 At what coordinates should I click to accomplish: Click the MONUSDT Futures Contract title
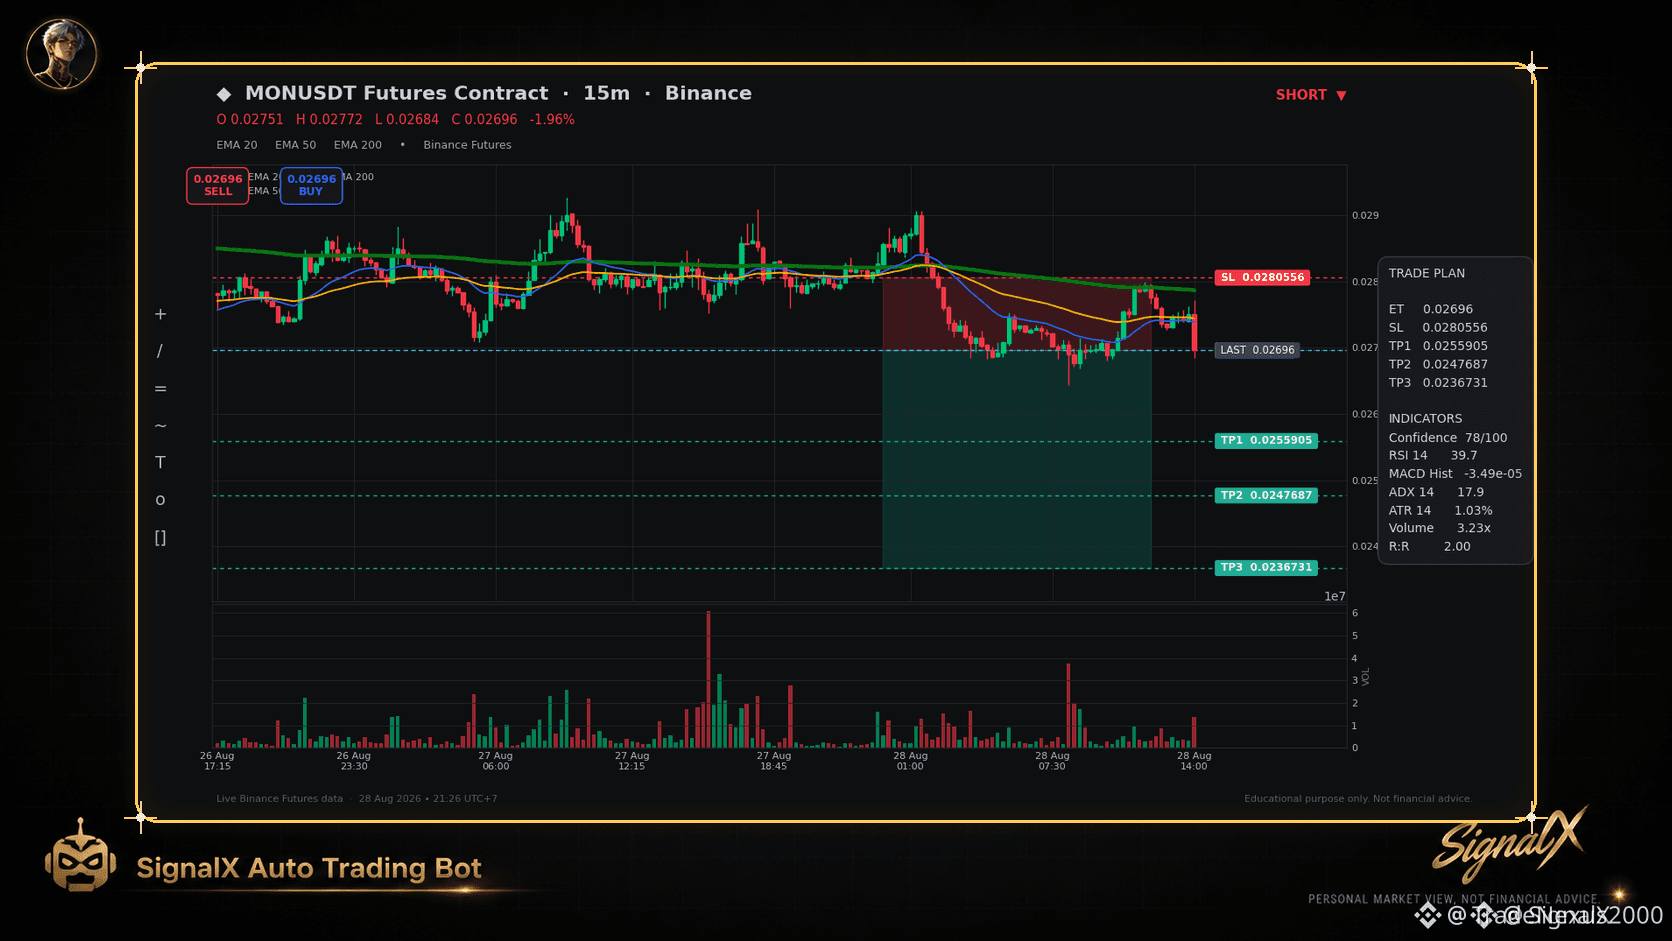point(397,93)
